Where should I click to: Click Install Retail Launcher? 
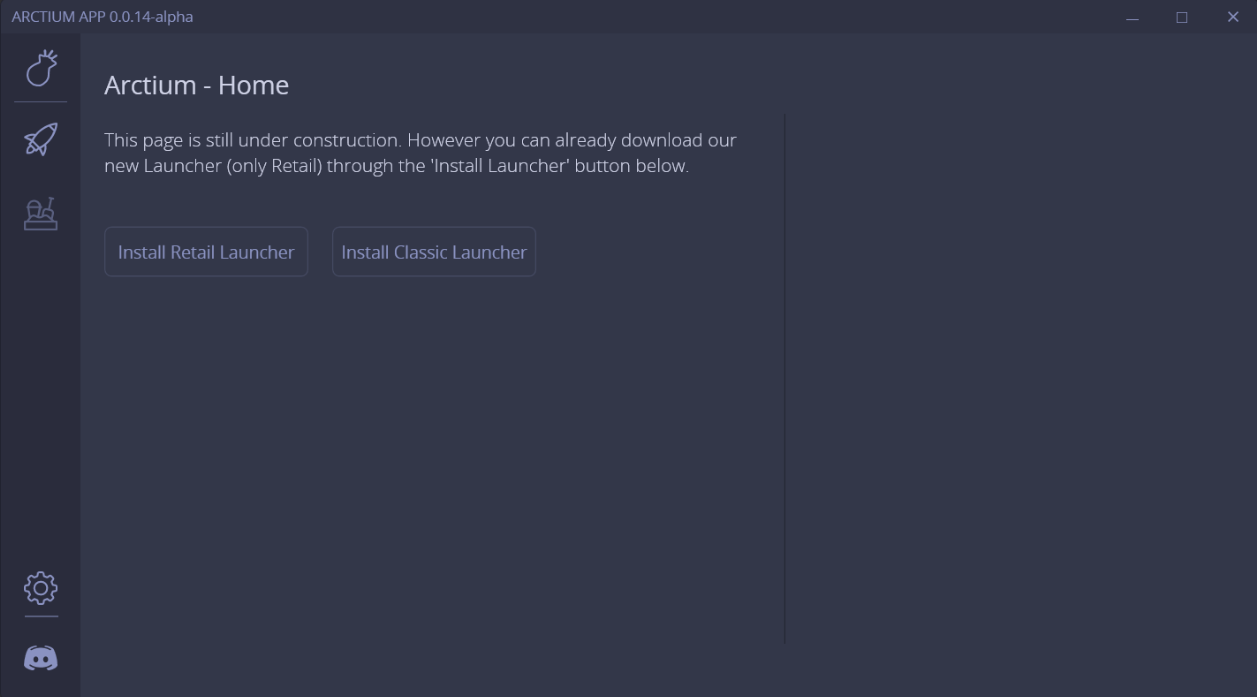click(205, 251)
